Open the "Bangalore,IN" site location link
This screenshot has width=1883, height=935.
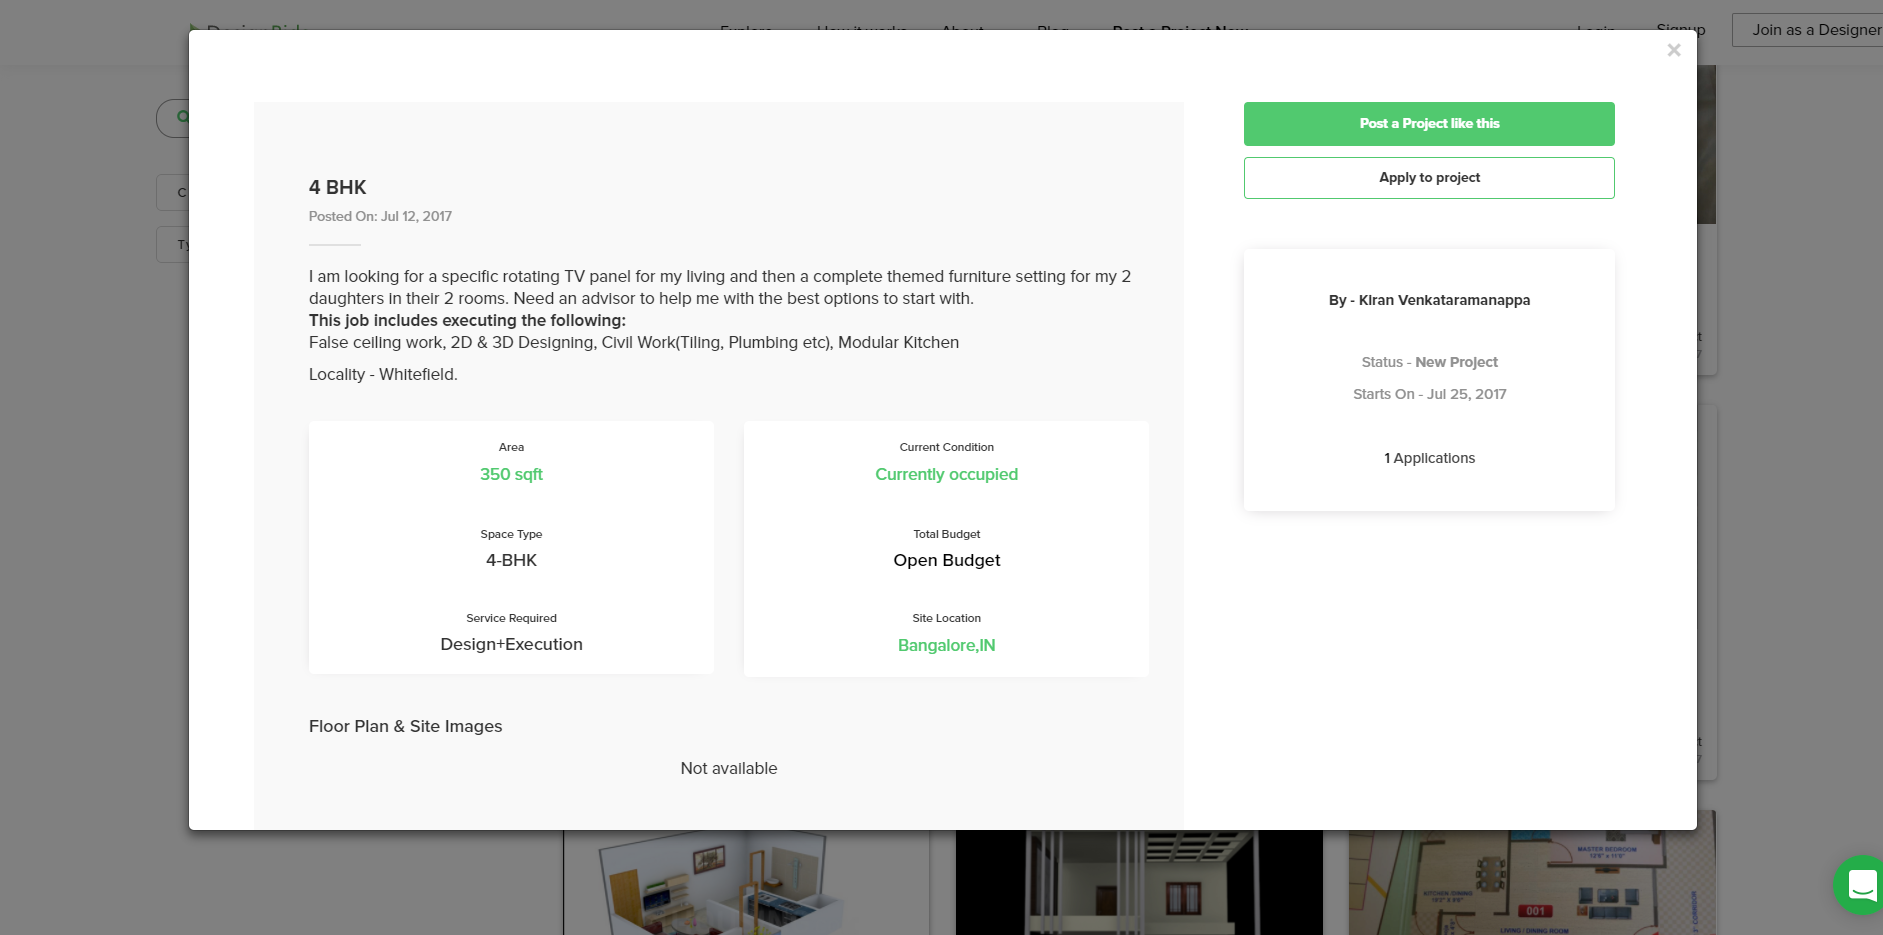click(946, 645)
